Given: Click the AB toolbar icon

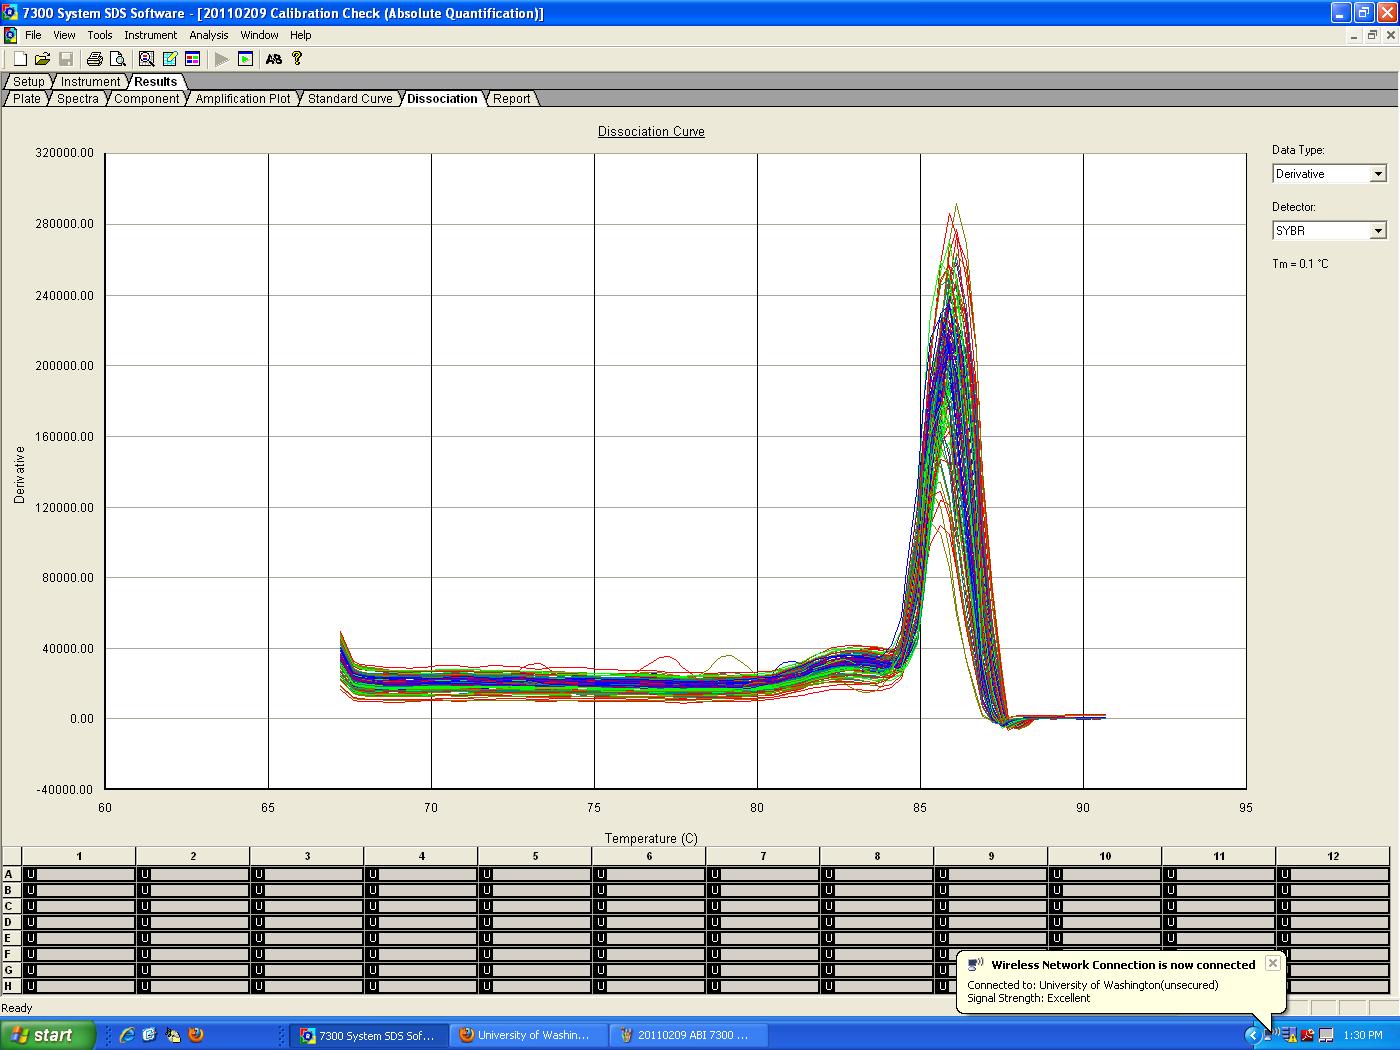Looking at the screenshot, I should click(273, 59).
